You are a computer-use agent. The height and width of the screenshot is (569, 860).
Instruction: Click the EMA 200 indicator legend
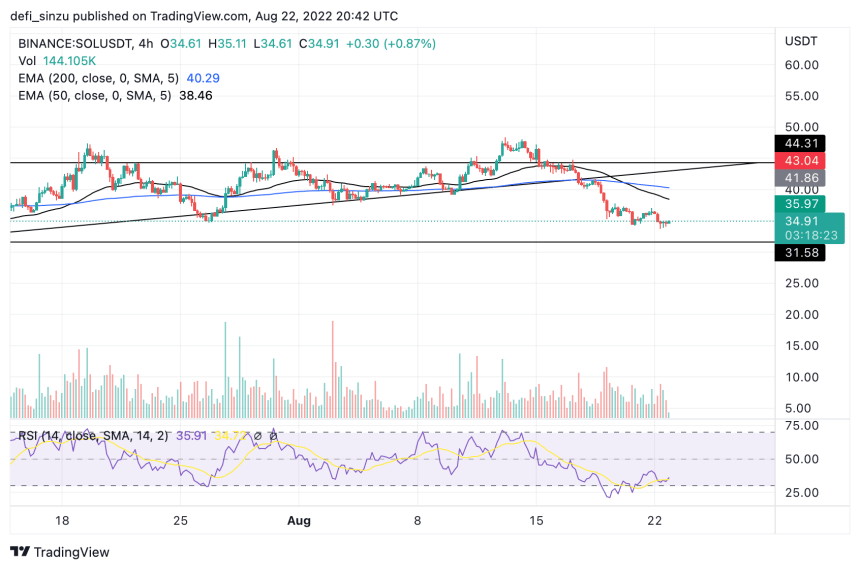119,78
